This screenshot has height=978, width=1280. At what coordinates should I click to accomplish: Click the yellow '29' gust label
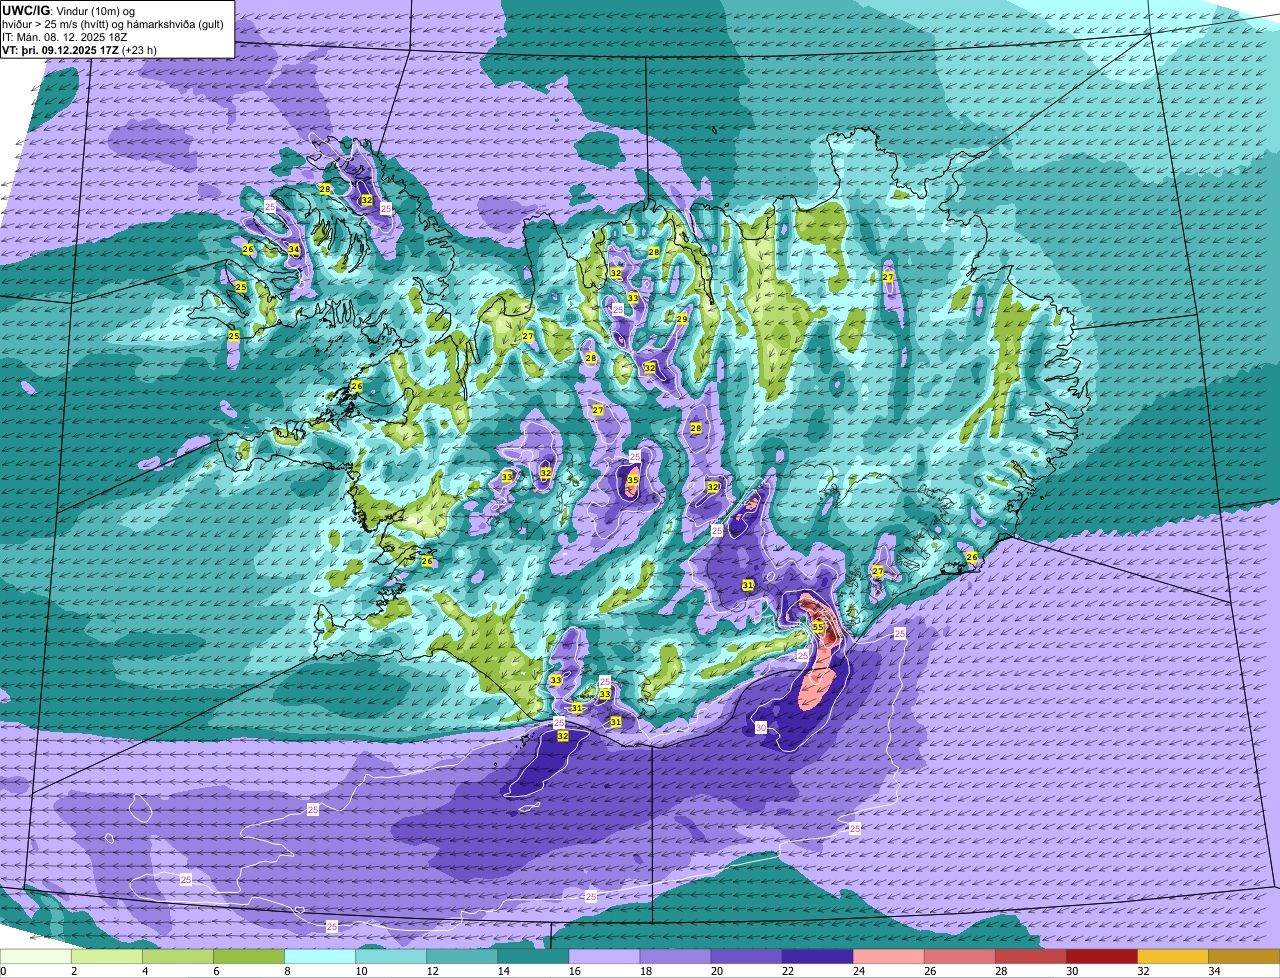tap(682, 319)
